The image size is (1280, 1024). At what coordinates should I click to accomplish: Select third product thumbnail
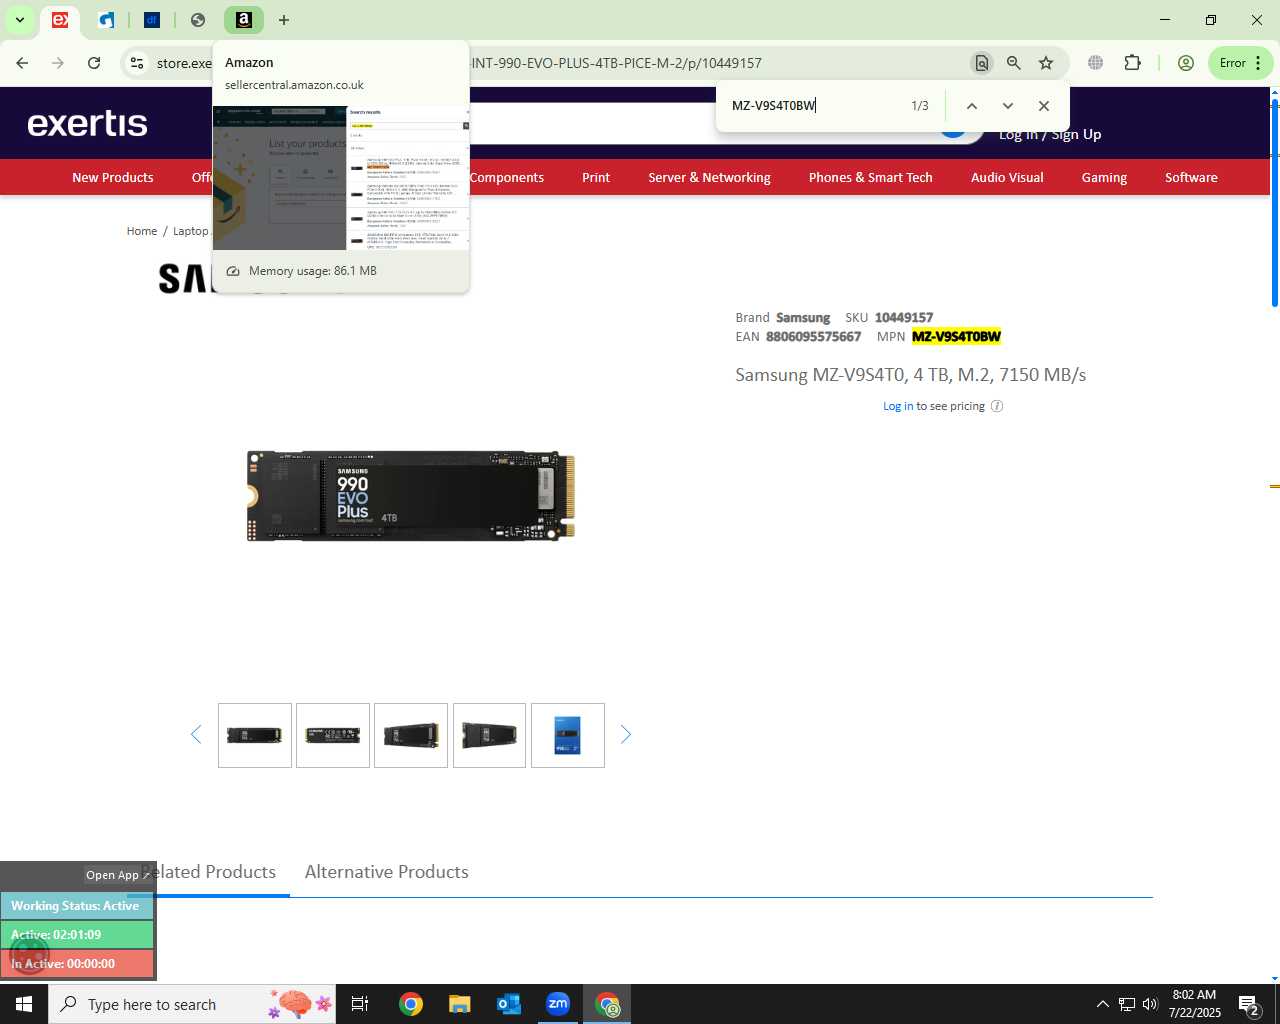point(411,735)
